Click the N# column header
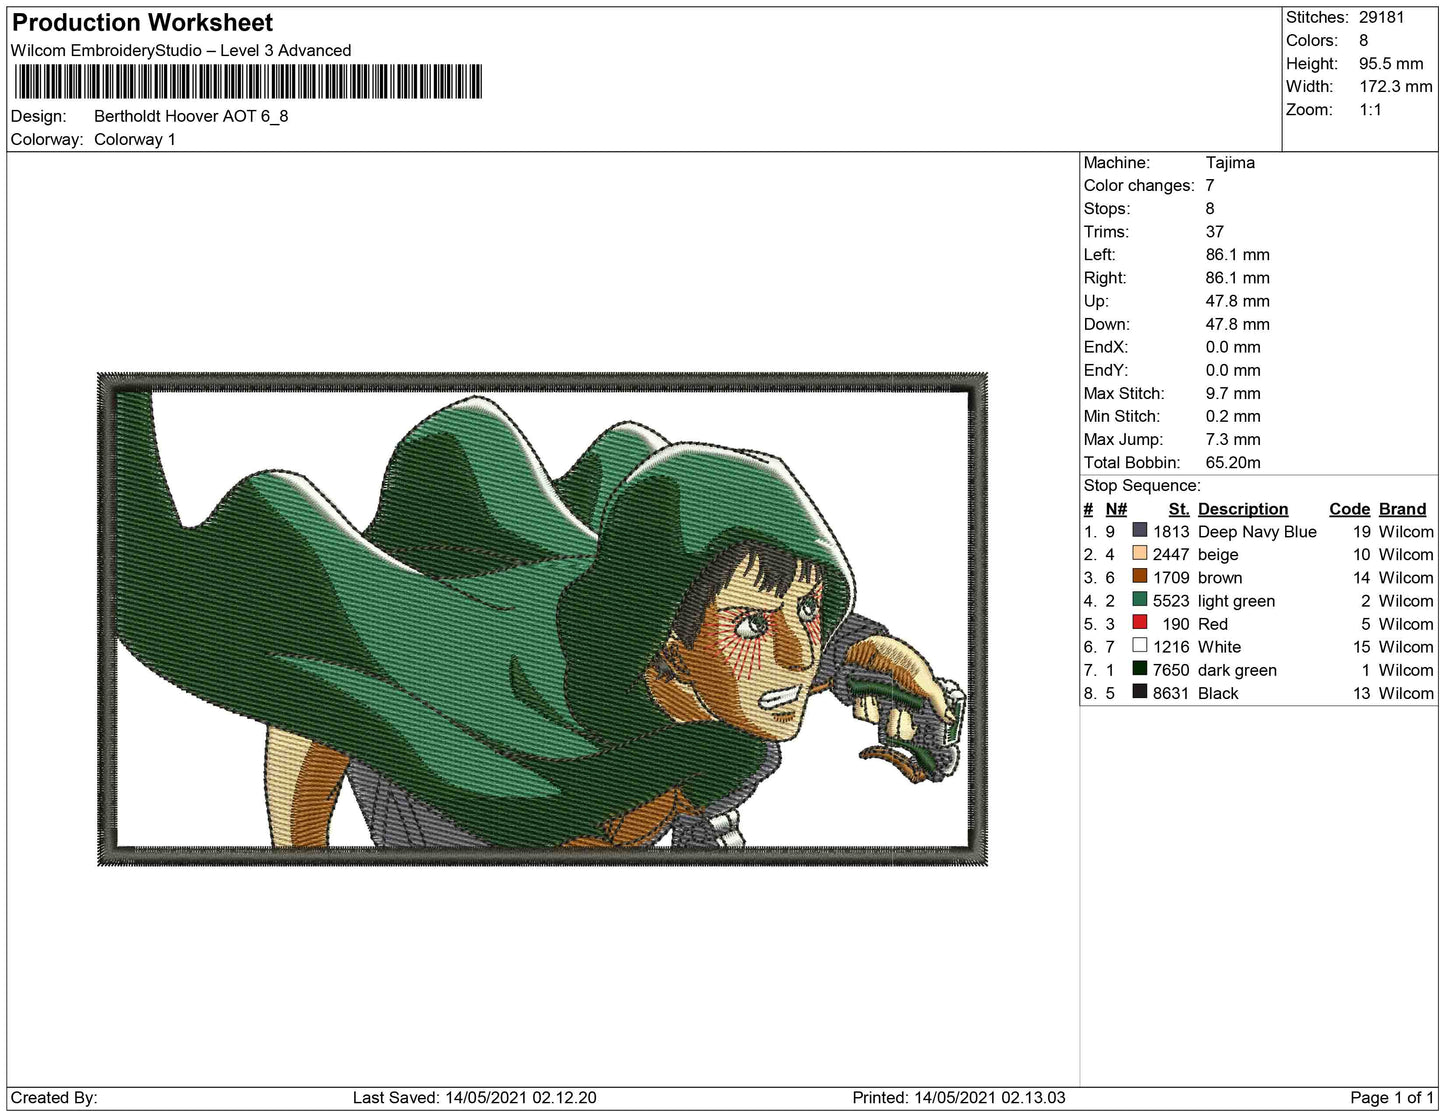 coord(1116,509)
